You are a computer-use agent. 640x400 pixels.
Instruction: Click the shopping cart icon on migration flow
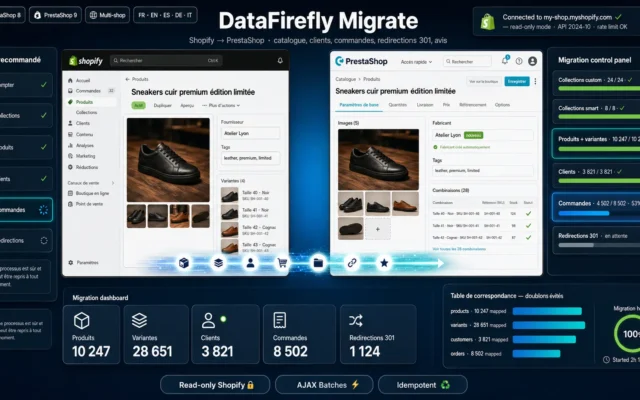coord(282,263)
